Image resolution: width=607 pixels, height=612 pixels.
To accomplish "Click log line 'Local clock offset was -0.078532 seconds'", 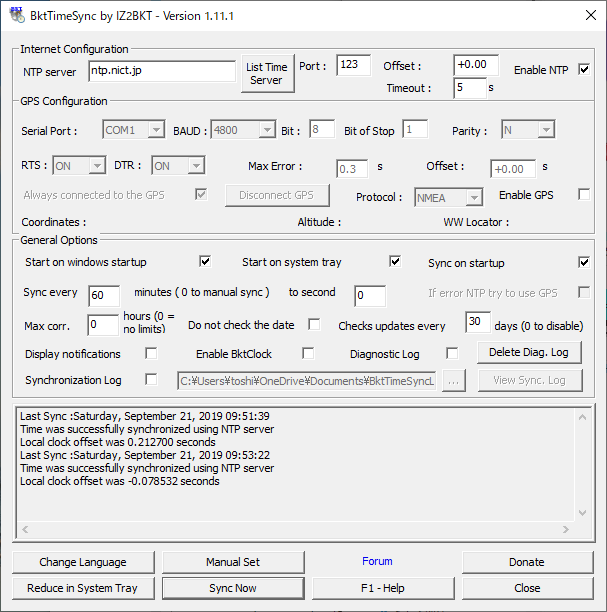I will click(x=120, y=481).
